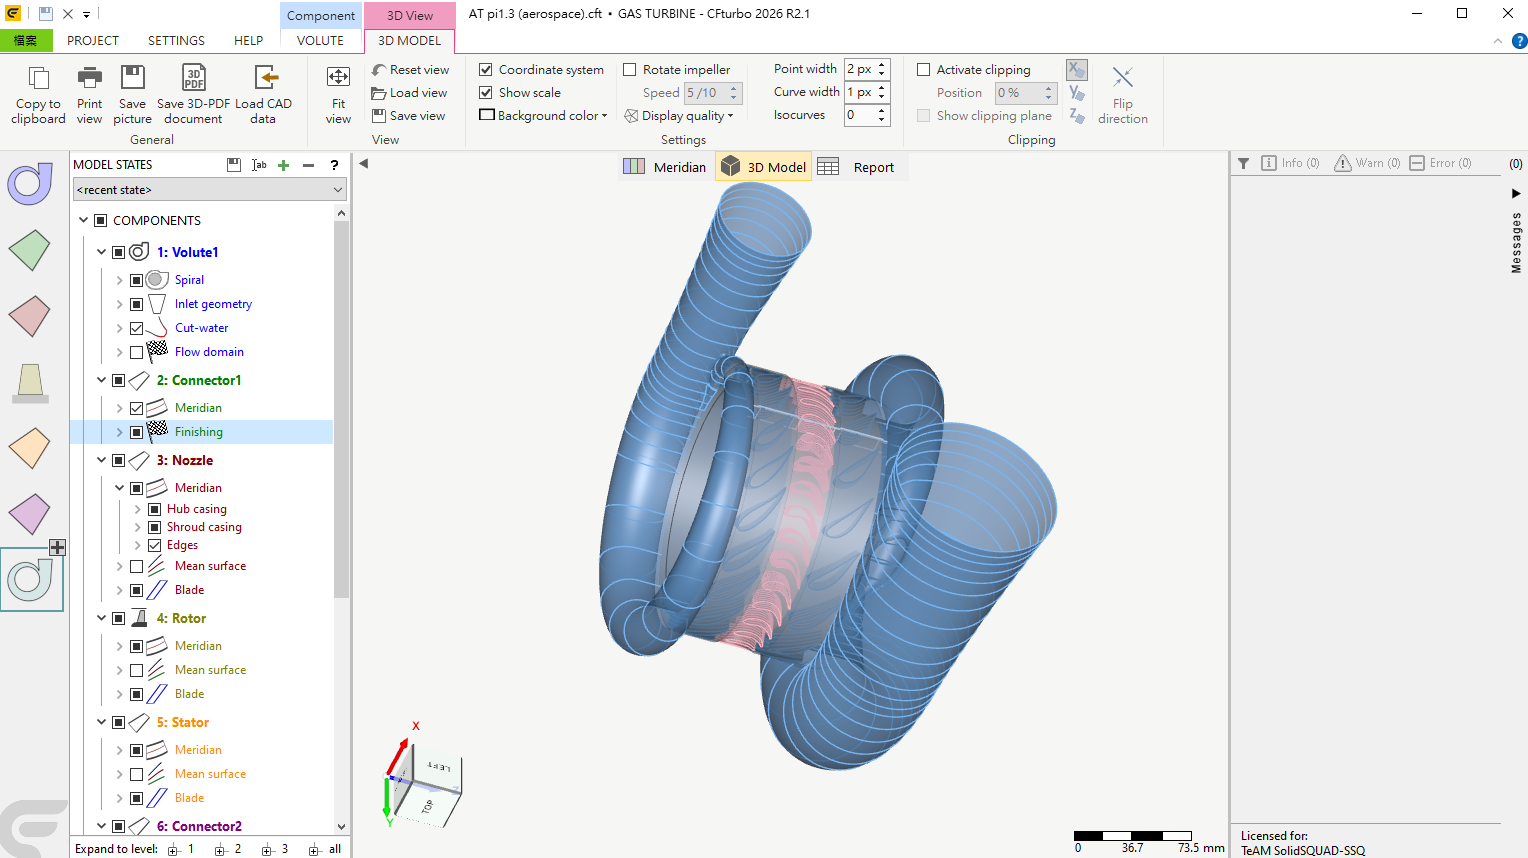1528x858 pixels.
Task: Expand the Spiral tree node
Action: click(119, 280)
